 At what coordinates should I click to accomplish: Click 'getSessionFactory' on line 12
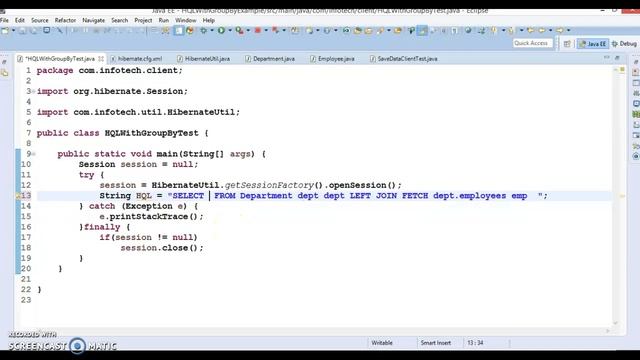click(269, 185)
